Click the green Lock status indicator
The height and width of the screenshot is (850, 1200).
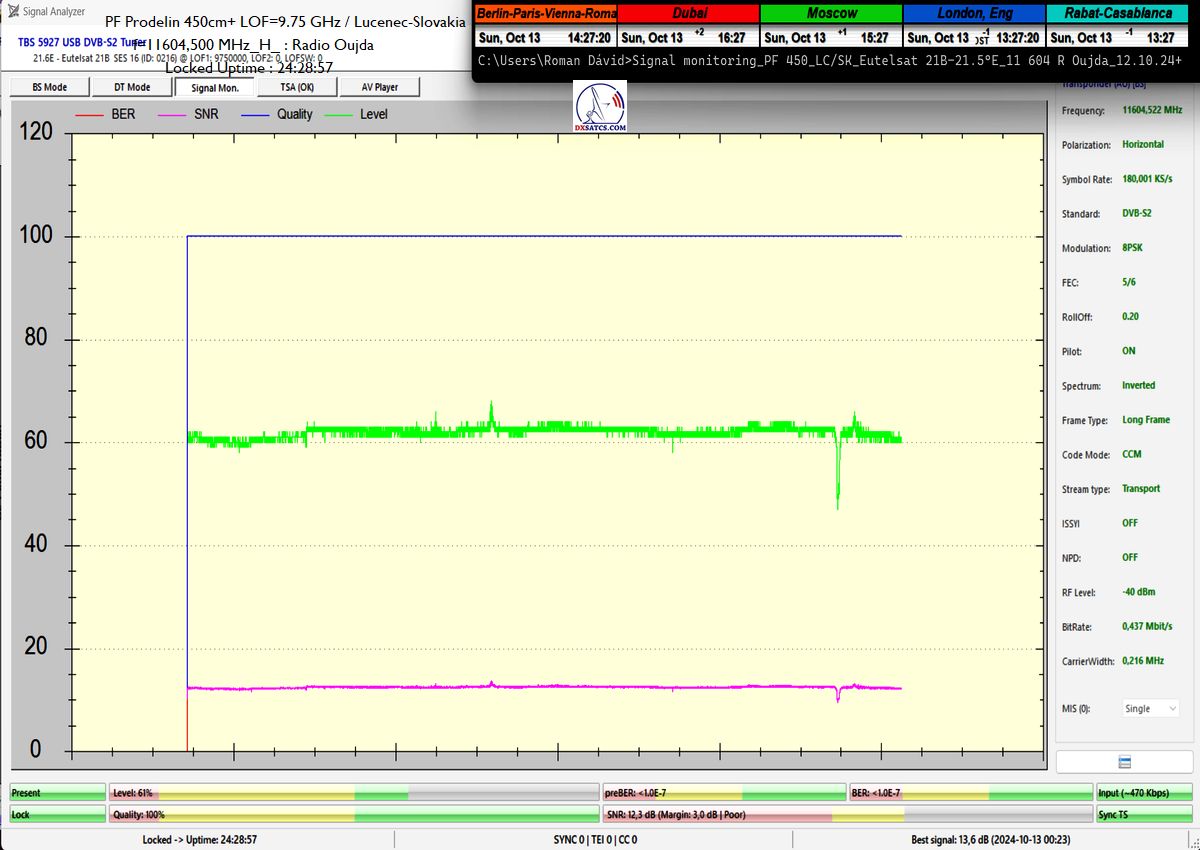click(57, 815)
